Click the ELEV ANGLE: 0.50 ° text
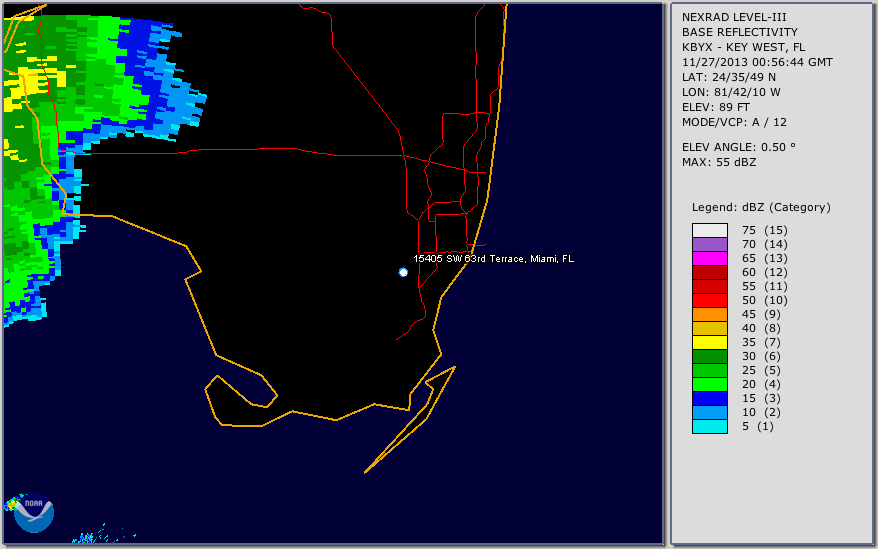The height and width of the screenshot is (549, 878). 738,147
